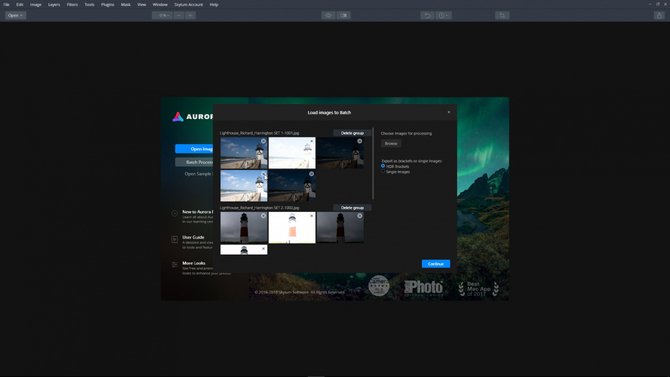Open the Filters menu
Viewport: 670px width, 377px height.
[72, 5]
